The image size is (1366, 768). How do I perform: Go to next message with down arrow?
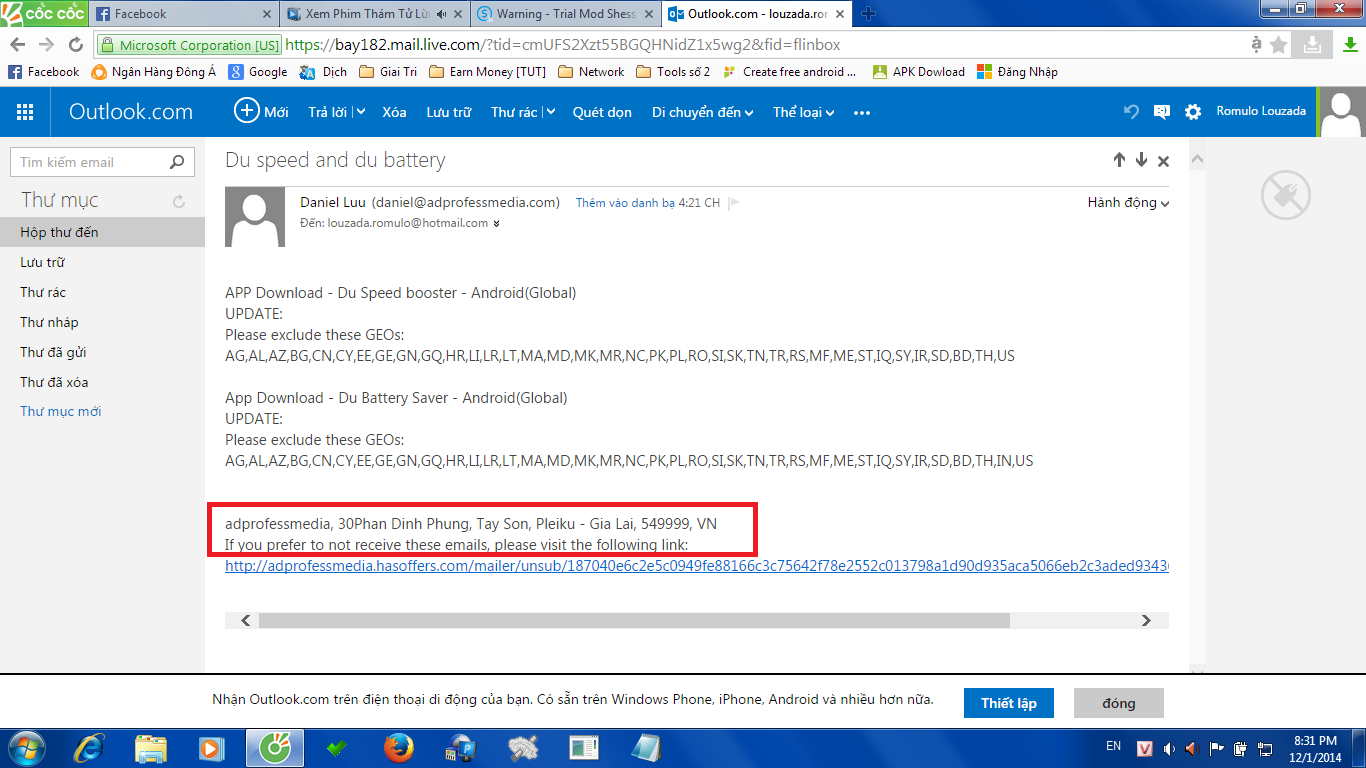[1141, 160]
